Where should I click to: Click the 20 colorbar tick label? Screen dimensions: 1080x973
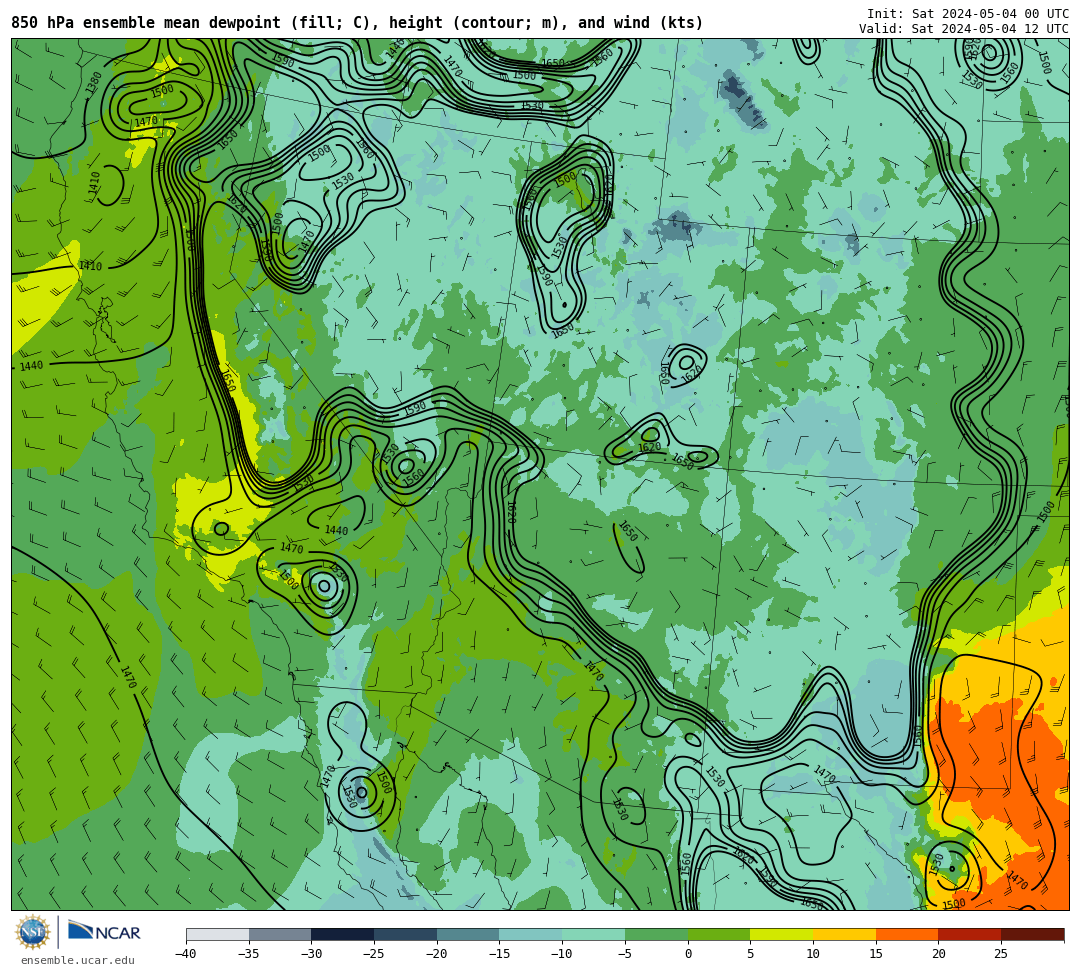[939, 954]
